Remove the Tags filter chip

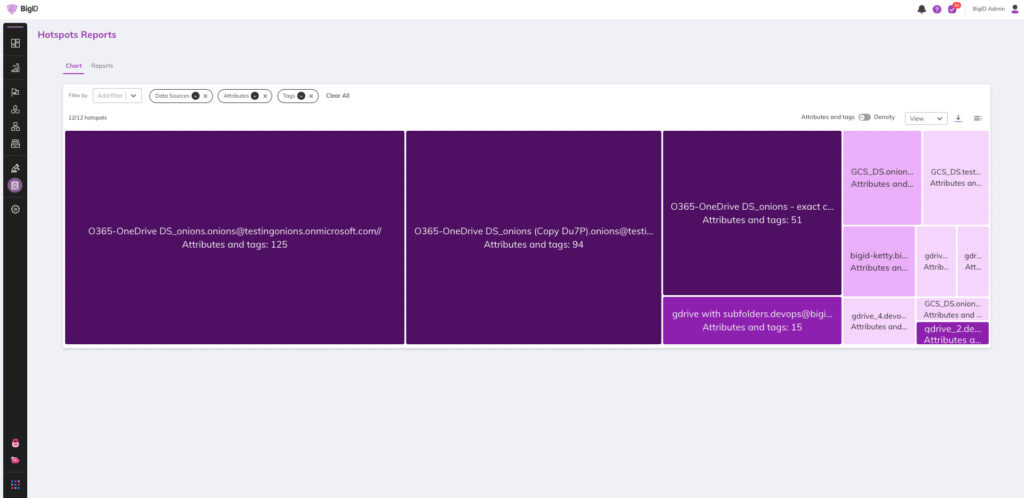[311, 96]
